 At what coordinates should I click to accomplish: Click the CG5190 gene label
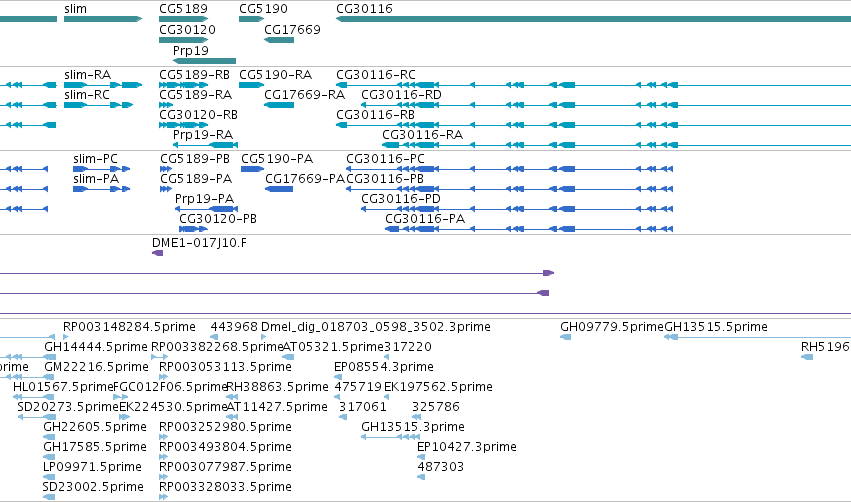[263, 9]
